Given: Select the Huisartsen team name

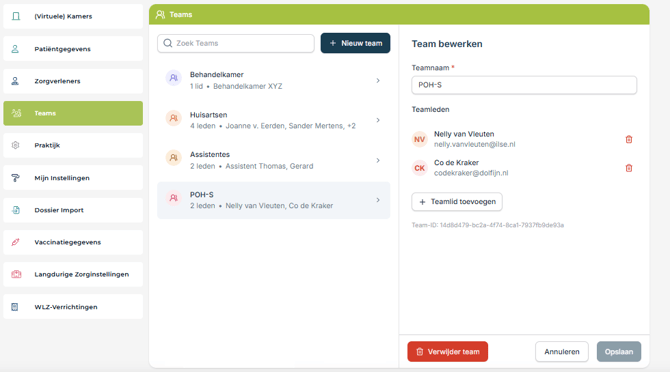Looking at the screenshot, I should [209, 115].
